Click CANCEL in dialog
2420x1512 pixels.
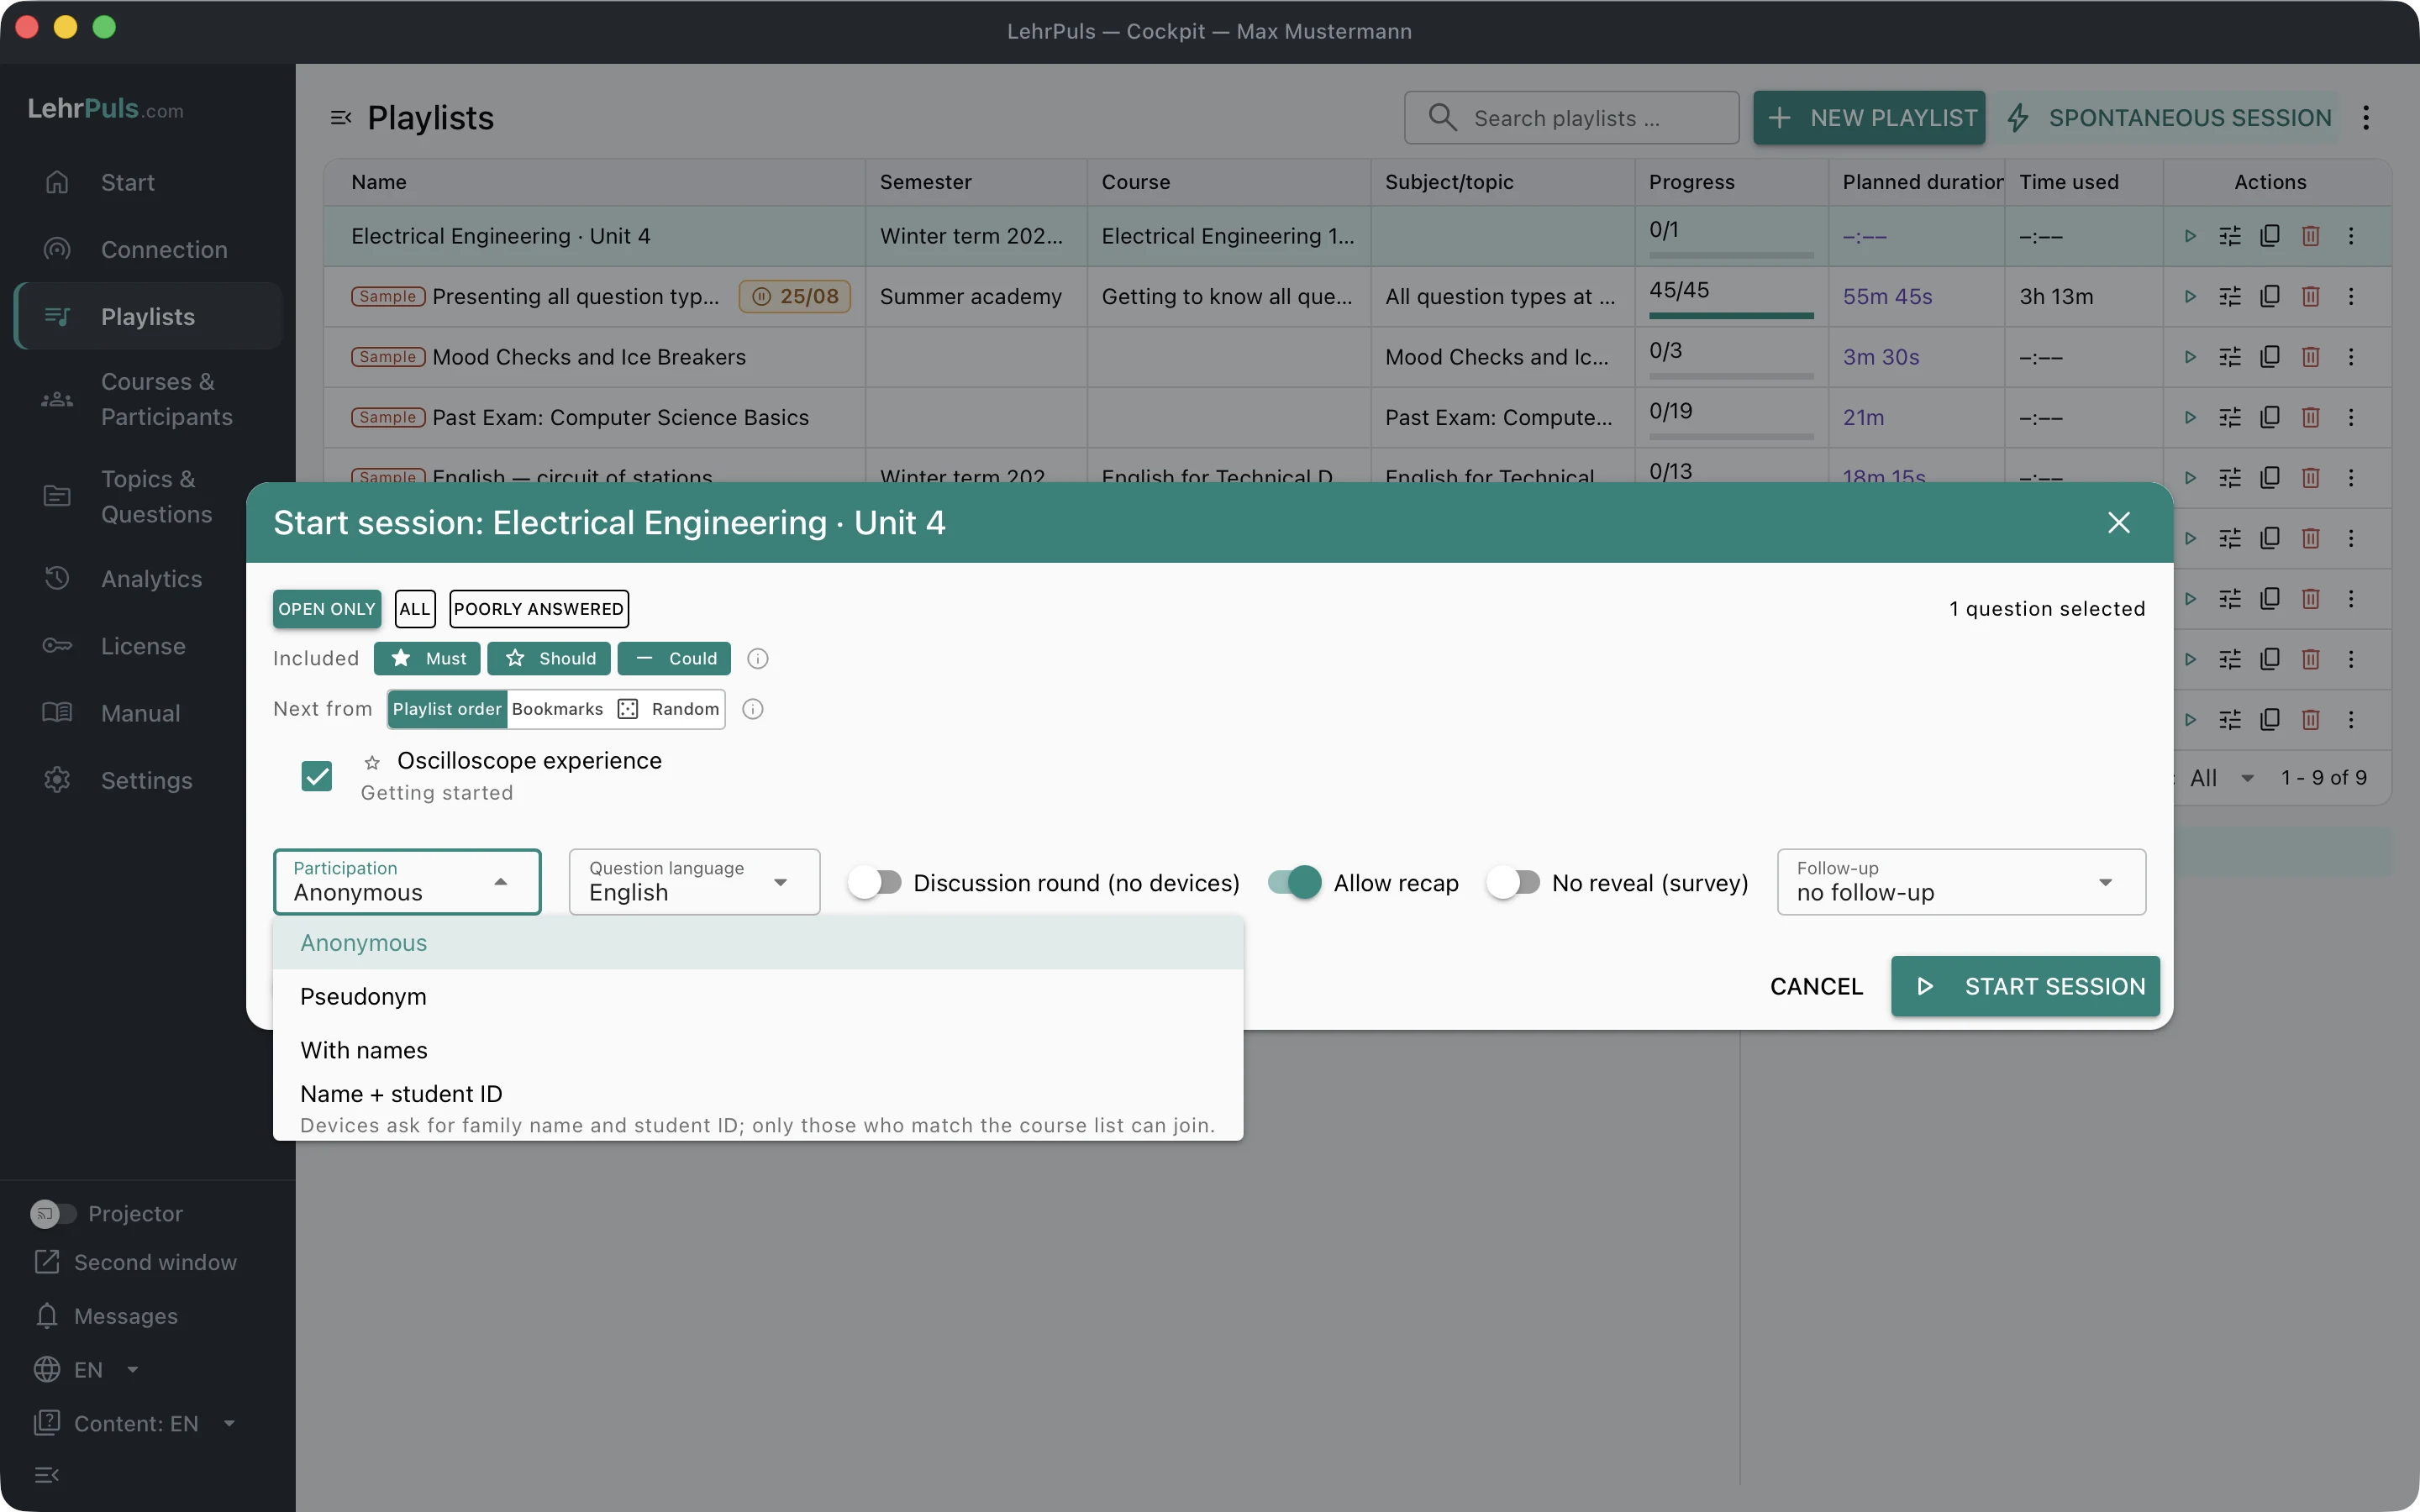pyautogui.click(x=1816, y=986)
